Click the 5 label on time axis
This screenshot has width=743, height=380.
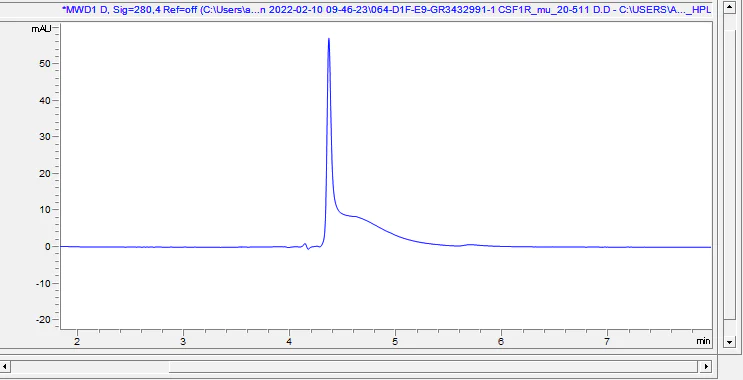[395, 341]
